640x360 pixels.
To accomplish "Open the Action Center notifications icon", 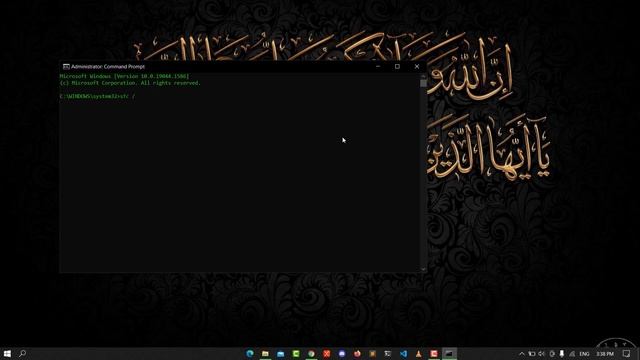I will click(627, 353).
